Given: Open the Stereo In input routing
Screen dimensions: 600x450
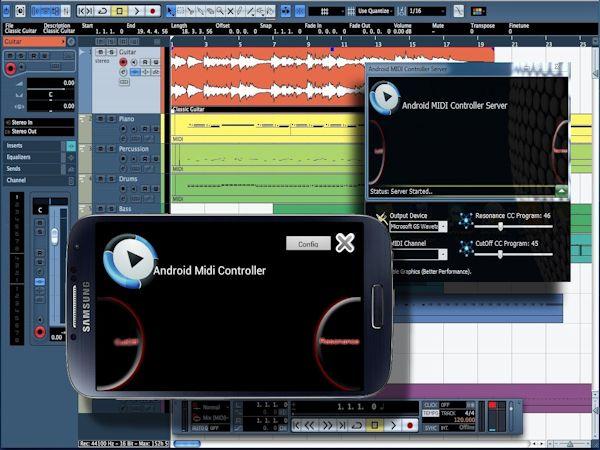Looking at the screenshot, I should [39, 122].
